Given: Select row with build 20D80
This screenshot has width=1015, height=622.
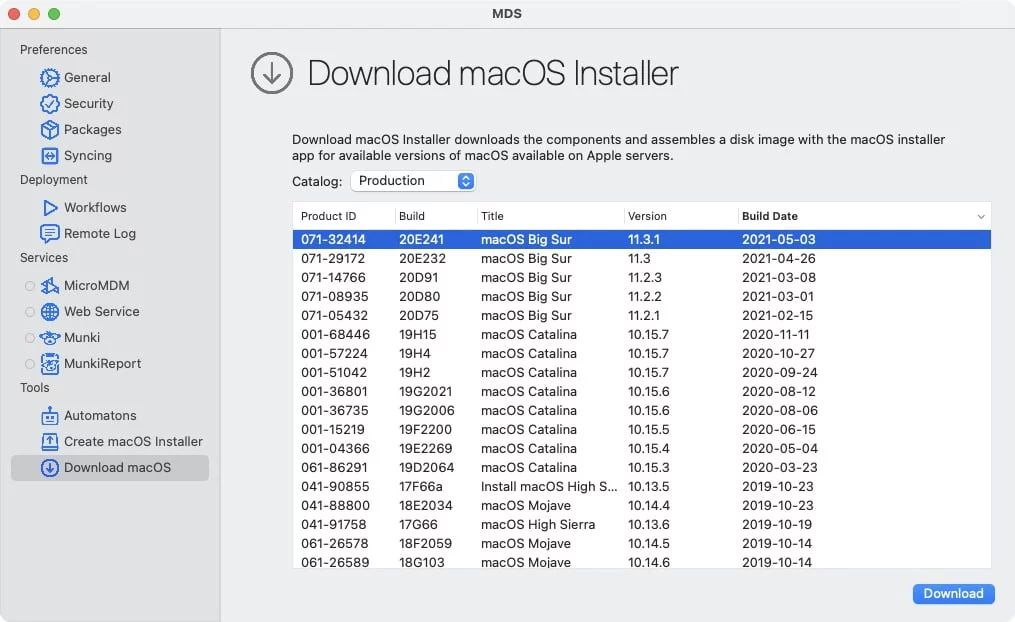Looking at the screenshot, I should coord(641,296).
